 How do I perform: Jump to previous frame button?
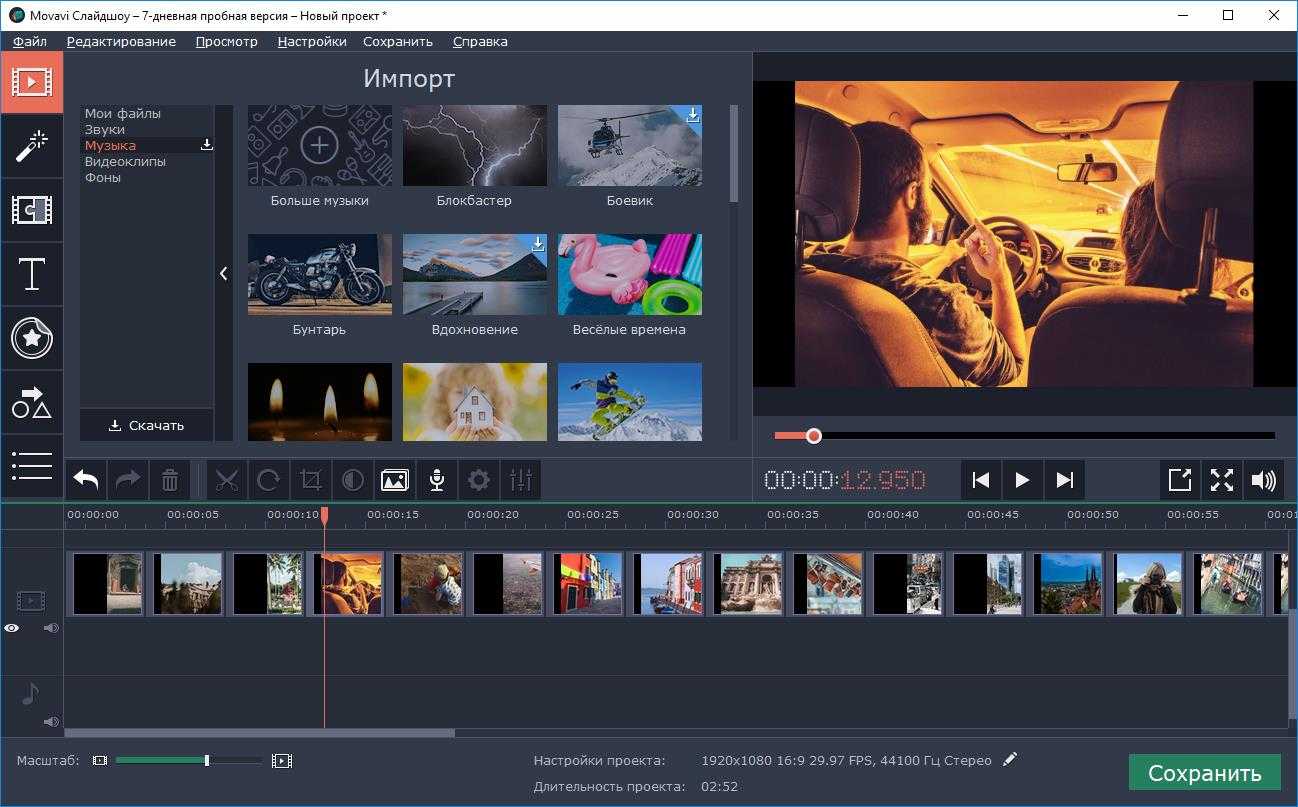981,481
